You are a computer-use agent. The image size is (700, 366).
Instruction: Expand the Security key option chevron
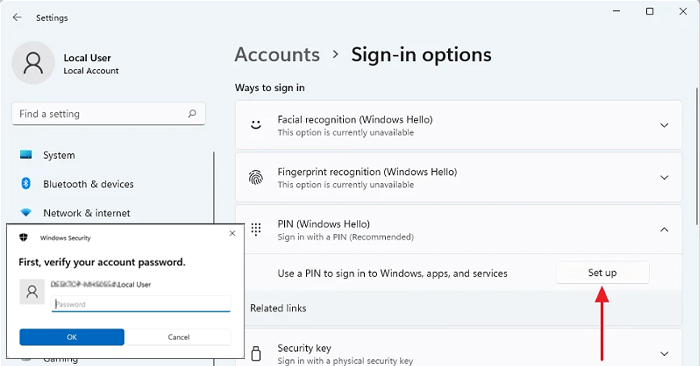coord(664,354)
